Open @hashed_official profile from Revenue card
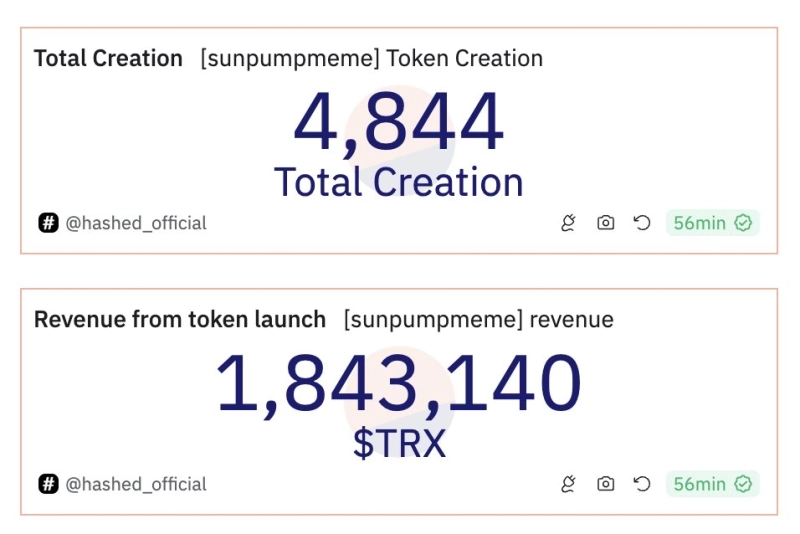 136,484
